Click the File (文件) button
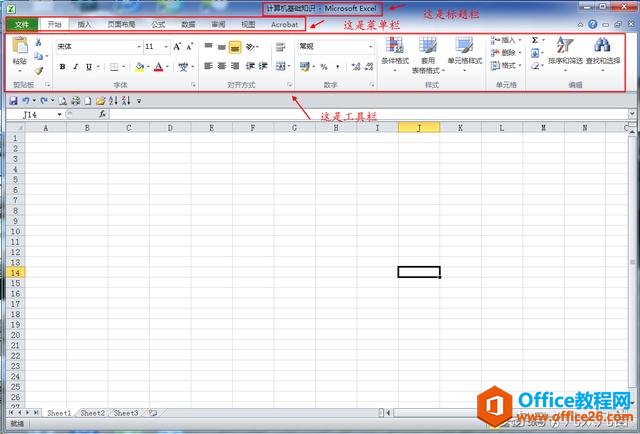 tap(22, 24)
